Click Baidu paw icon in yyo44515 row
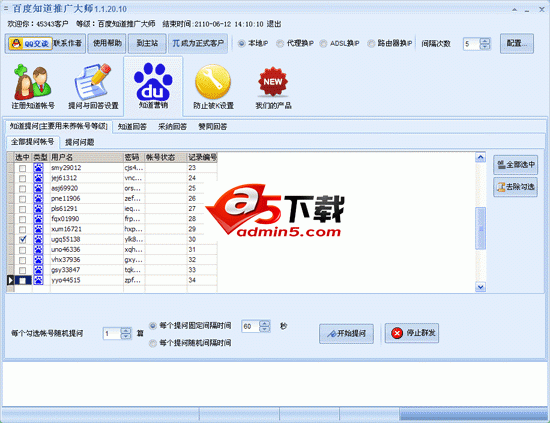This screenshot has height=423, width=550. (38, 280)
